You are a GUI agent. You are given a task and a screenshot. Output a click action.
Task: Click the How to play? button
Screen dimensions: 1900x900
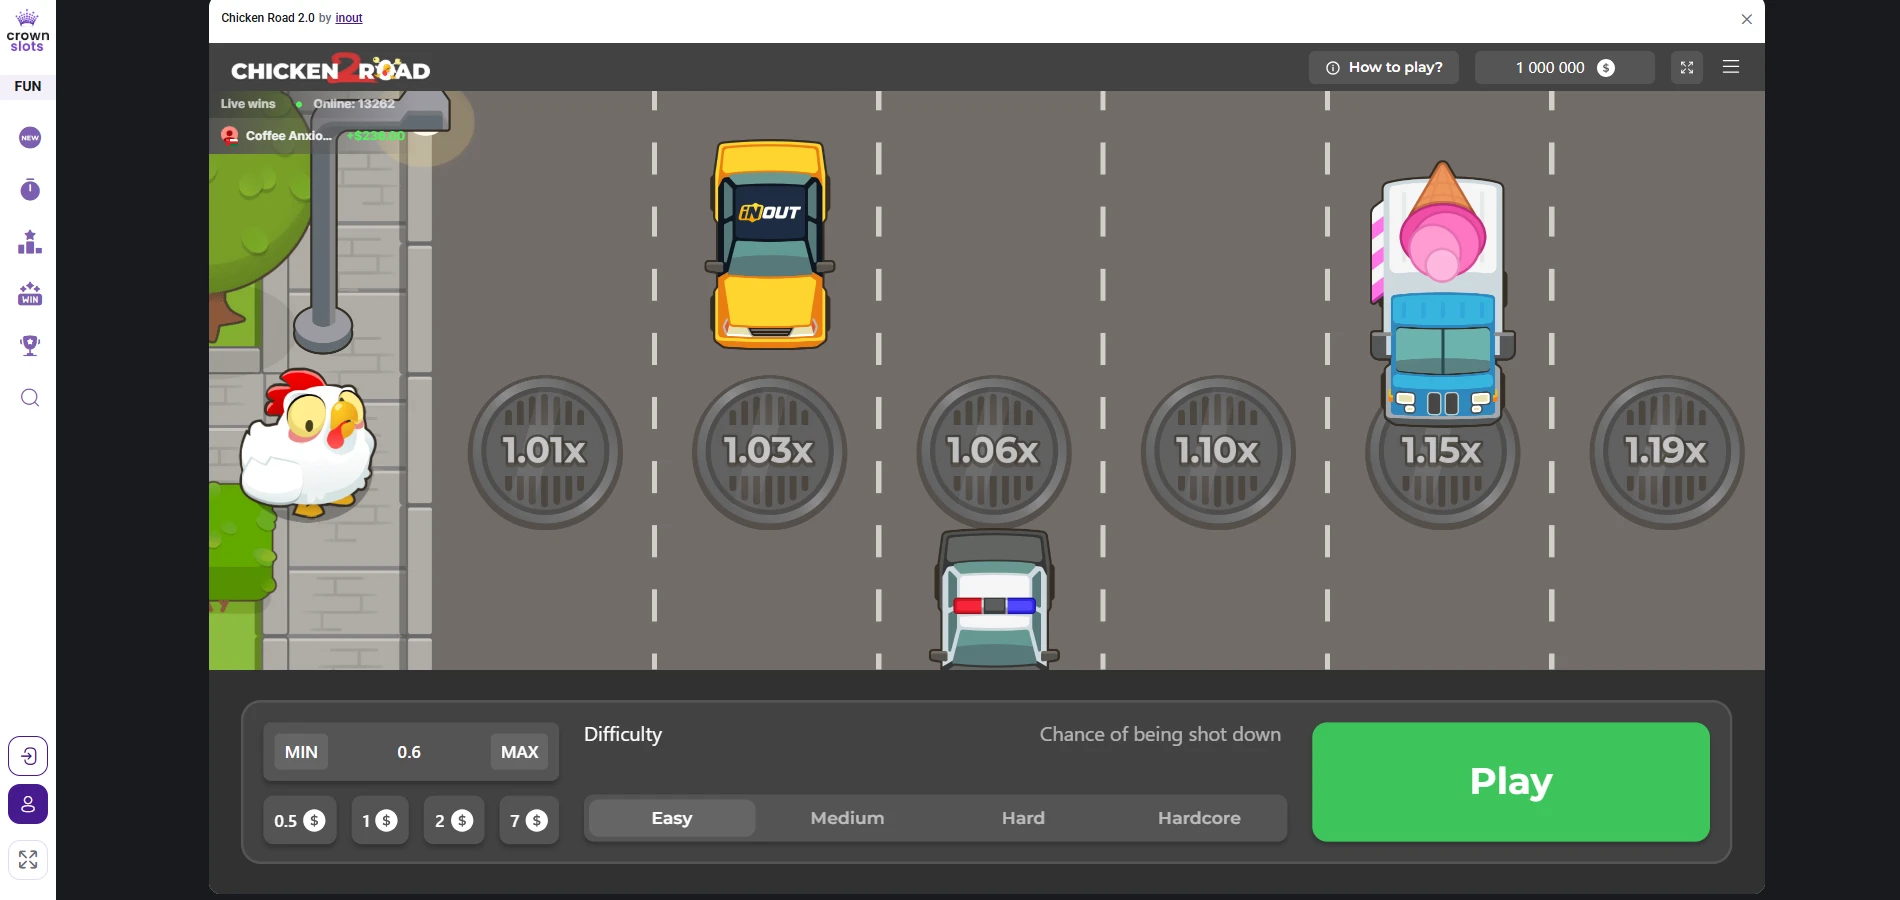coord(1384,68)
